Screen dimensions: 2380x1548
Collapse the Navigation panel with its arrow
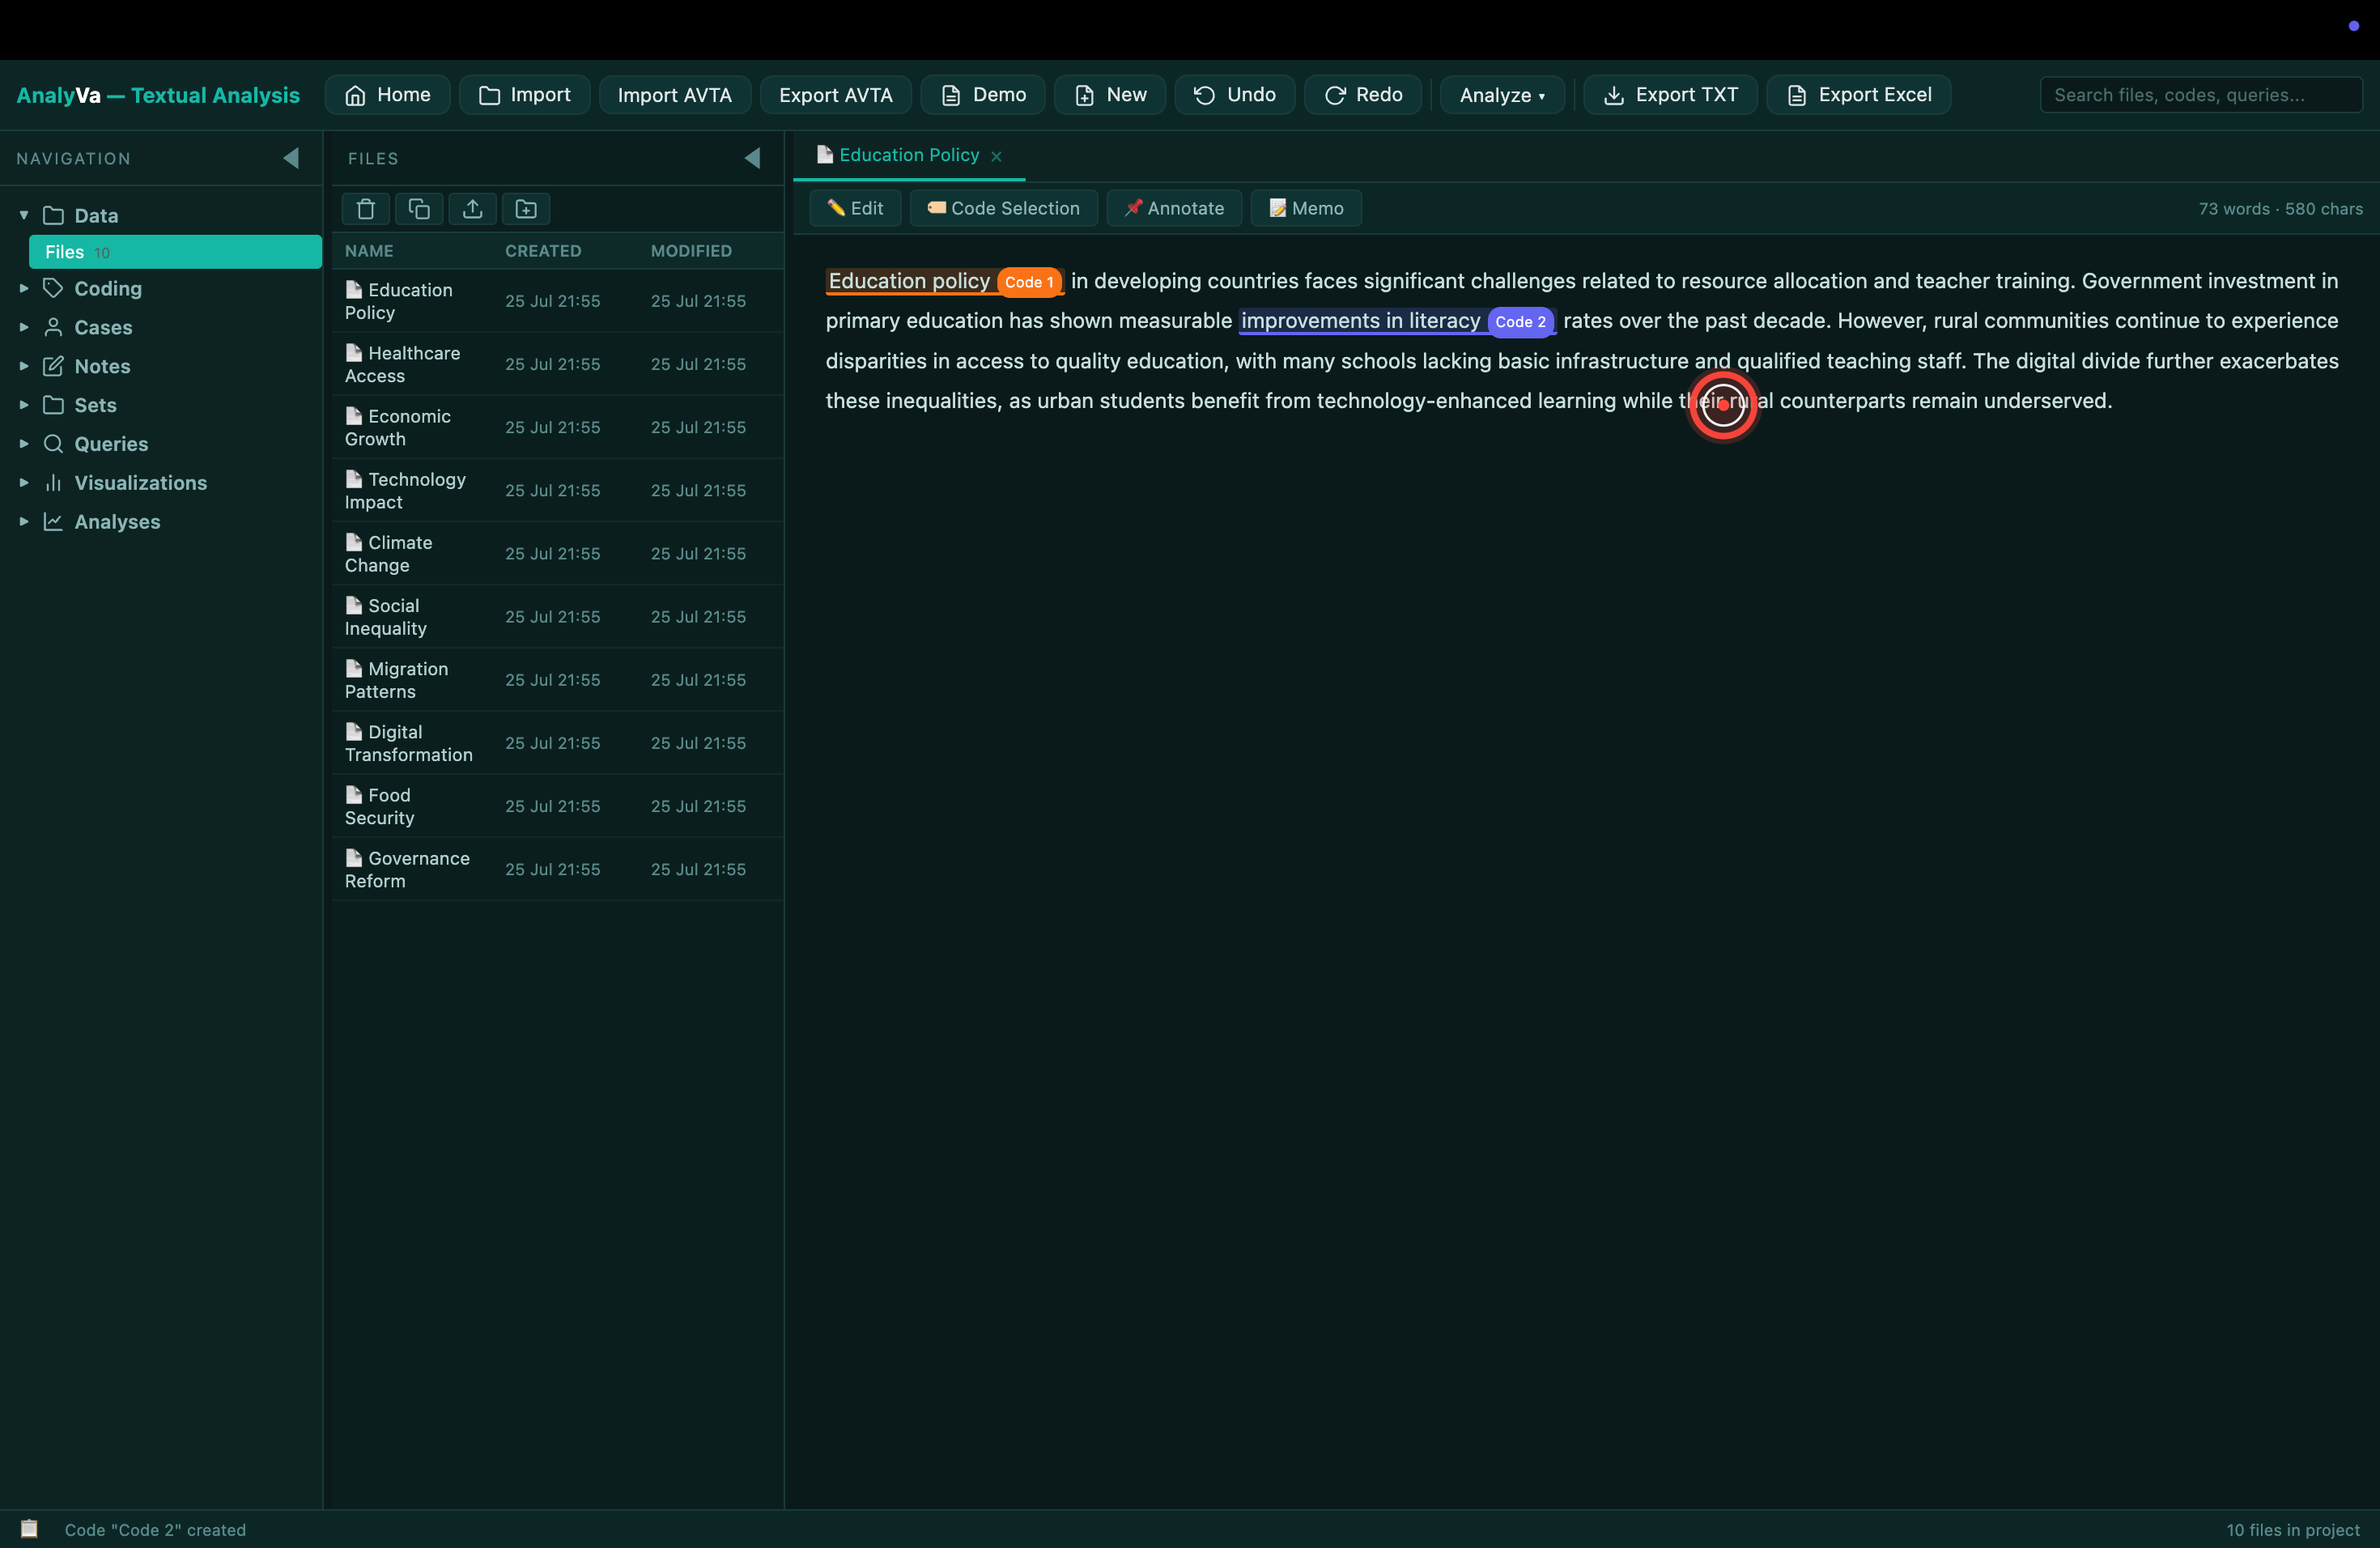pyautogui.click(x=291, y=158)
